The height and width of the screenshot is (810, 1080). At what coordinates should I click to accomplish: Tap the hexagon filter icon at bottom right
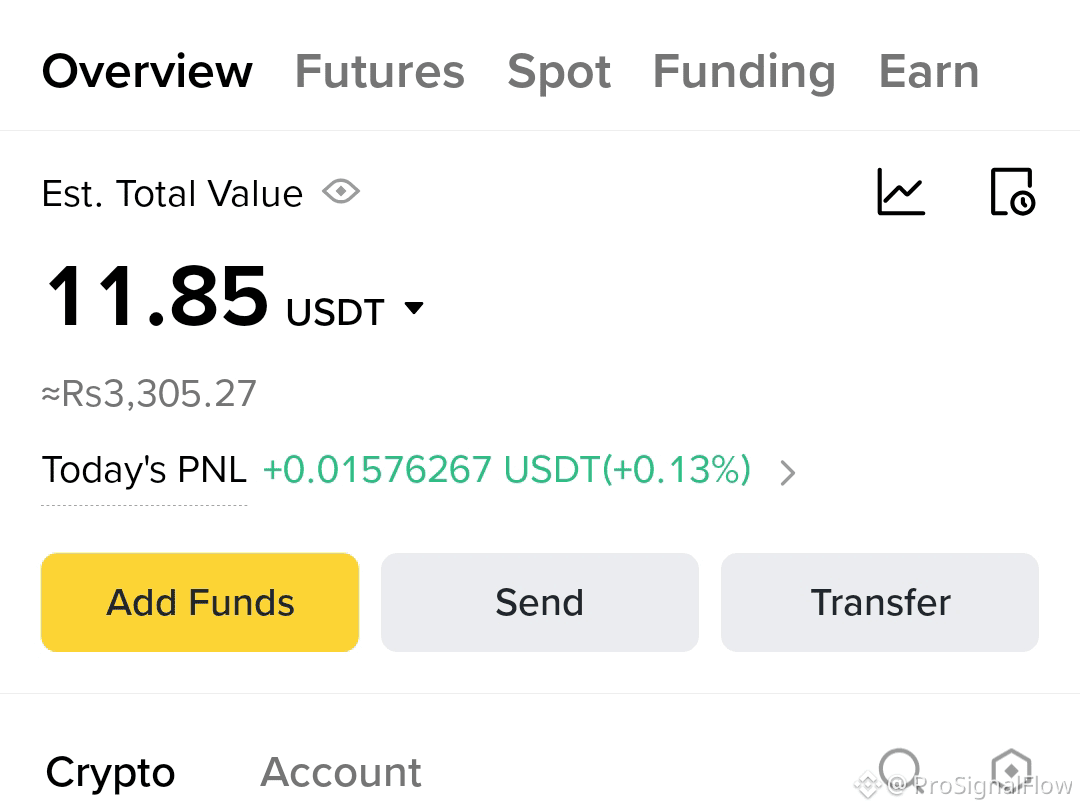(x=1011, y=769)
